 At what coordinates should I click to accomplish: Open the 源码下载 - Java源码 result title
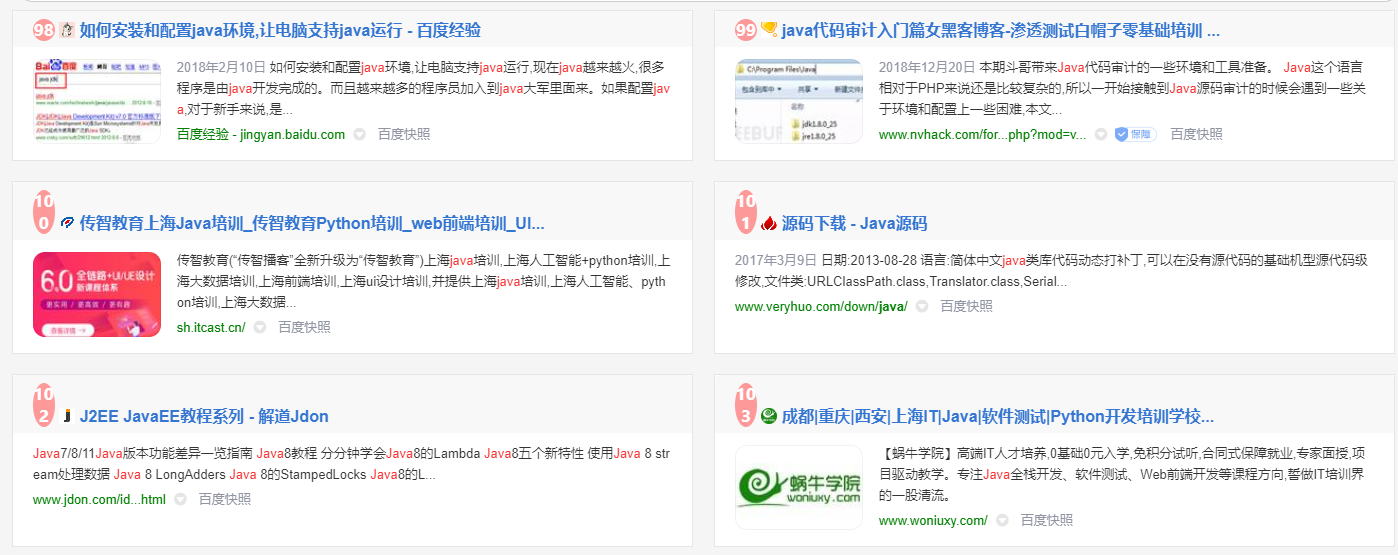(x=854, y=223)
